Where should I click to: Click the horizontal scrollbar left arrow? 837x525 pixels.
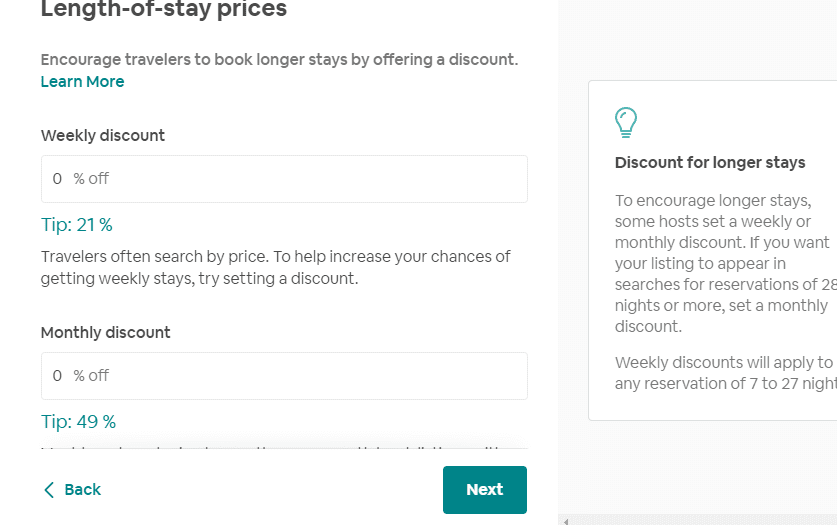[565, 521]
